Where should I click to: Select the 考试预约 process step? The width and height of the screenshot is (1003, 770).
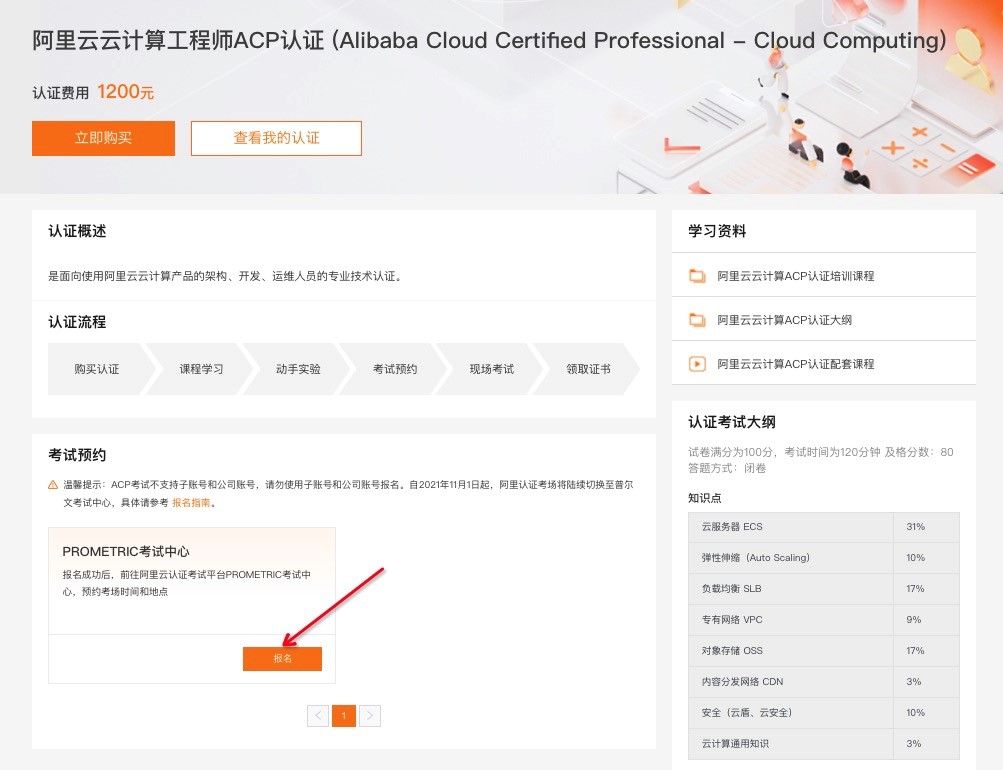pyautogui.click(x=395, y=369)
